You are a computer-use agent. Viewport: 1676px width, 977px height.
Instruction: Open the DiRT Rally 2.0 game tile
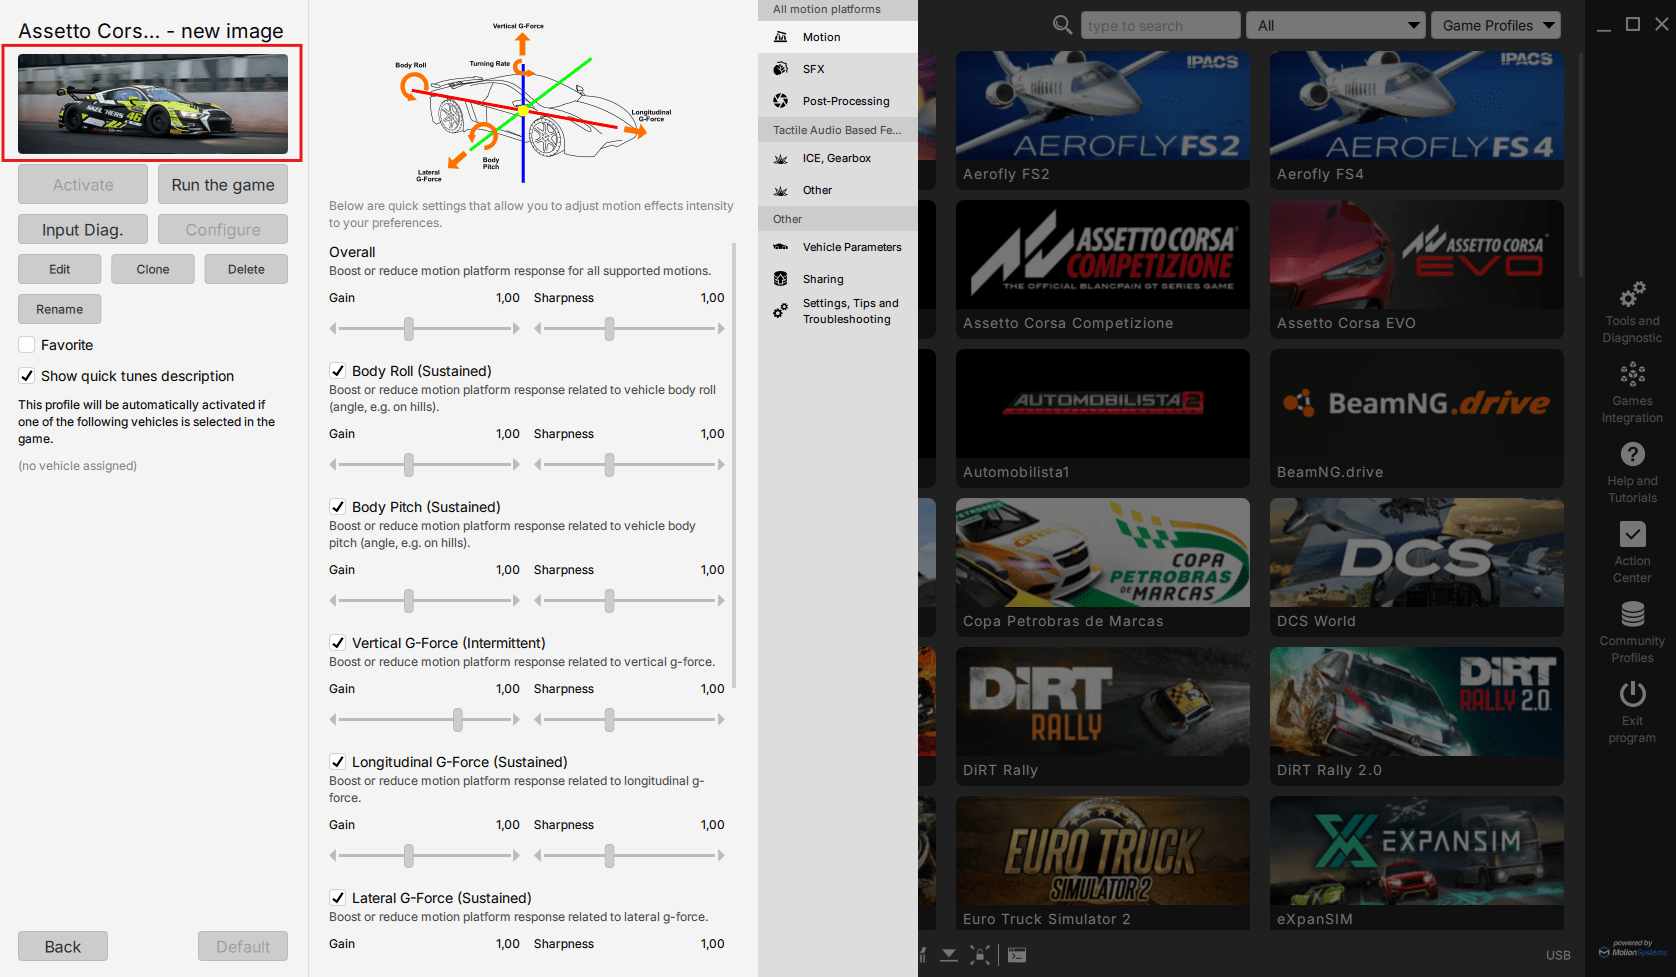coord(1416,716)
